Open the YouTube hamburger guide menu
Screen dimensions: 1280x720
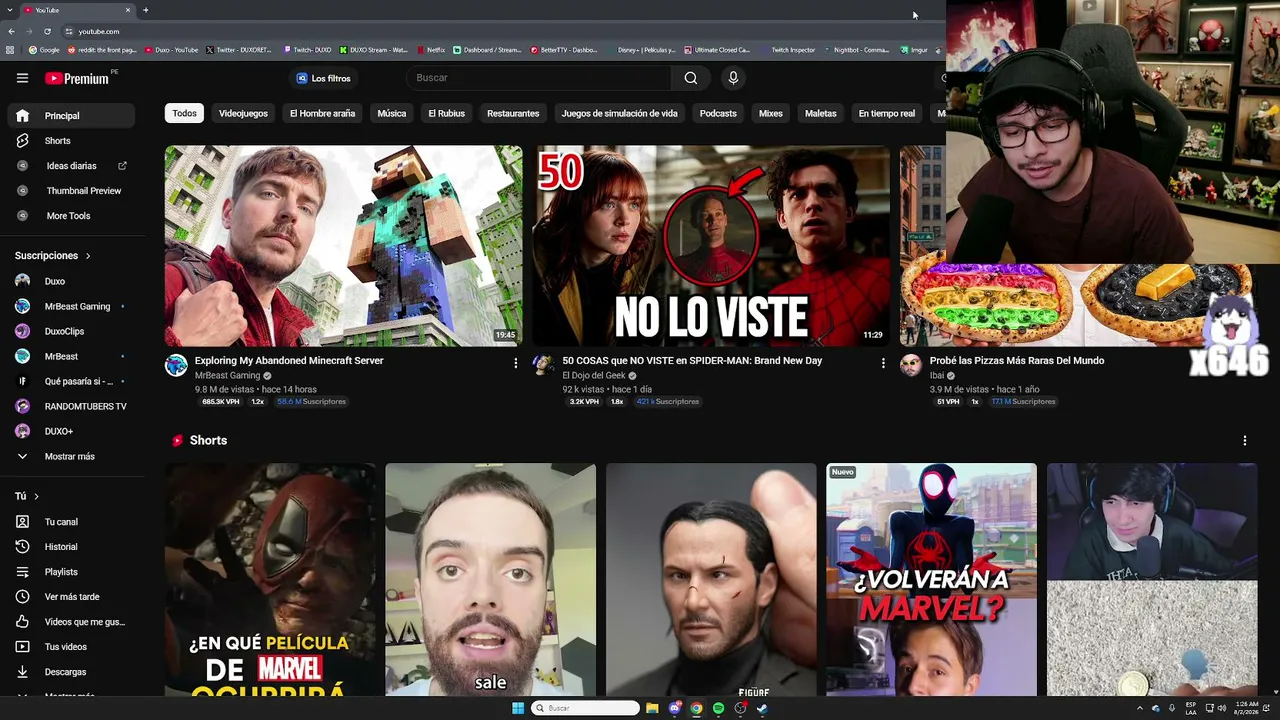(22, 78)
